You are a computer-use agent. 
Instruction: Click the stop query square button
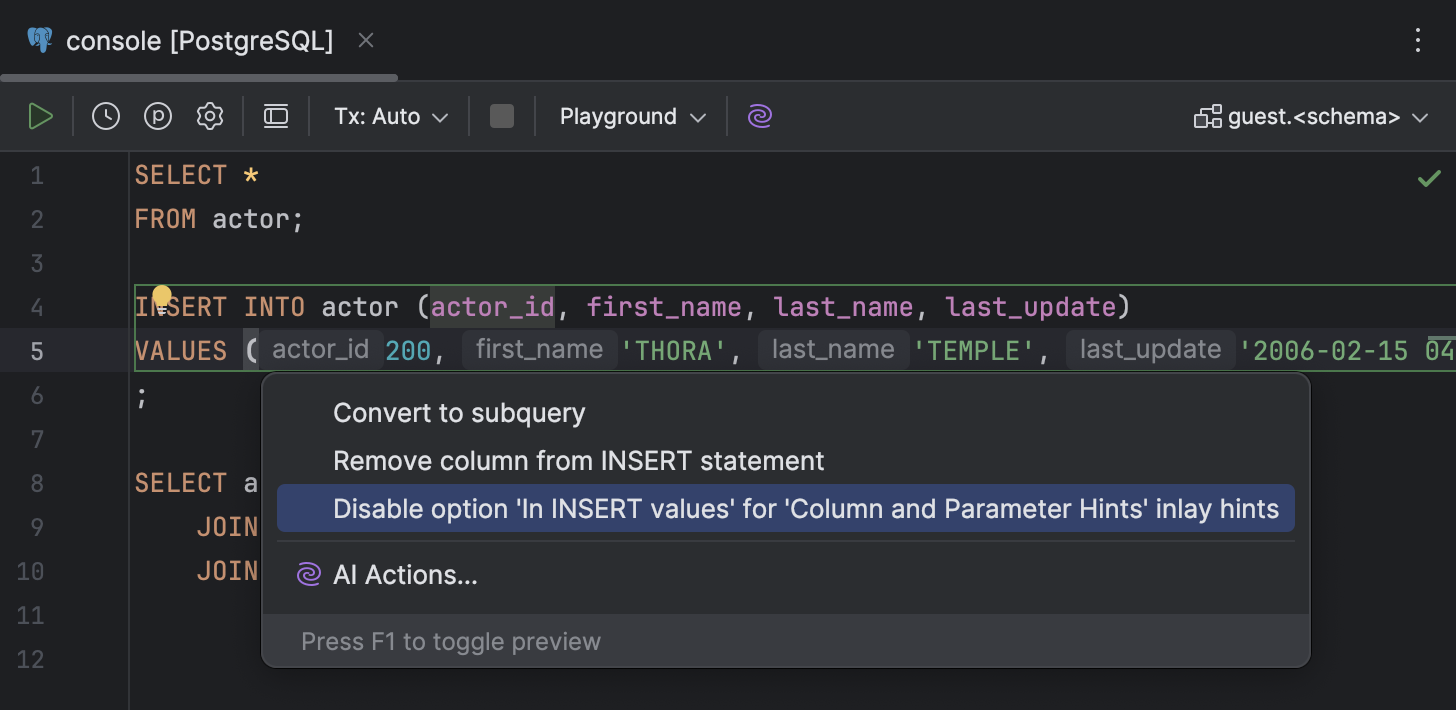(501, 115)
